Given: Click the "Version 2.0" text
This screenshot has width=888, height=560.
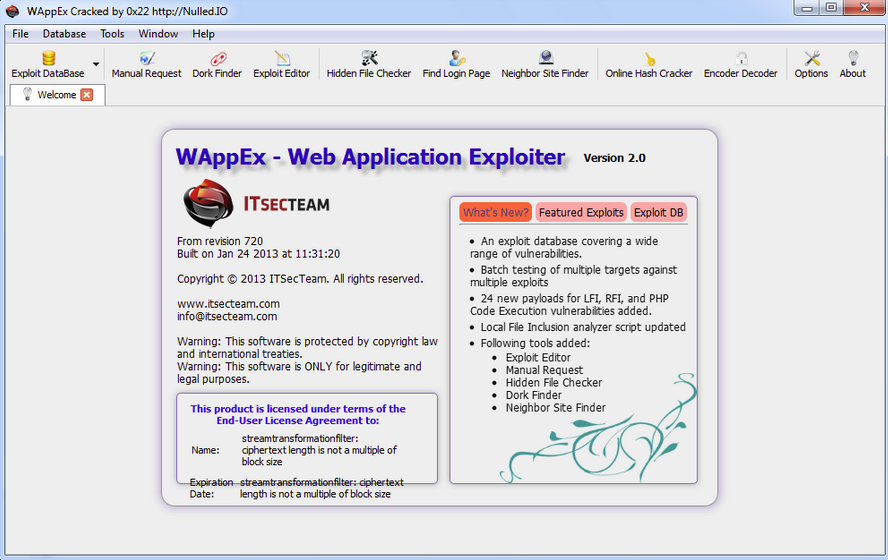Looking at the screenshot, I should 614,158.
